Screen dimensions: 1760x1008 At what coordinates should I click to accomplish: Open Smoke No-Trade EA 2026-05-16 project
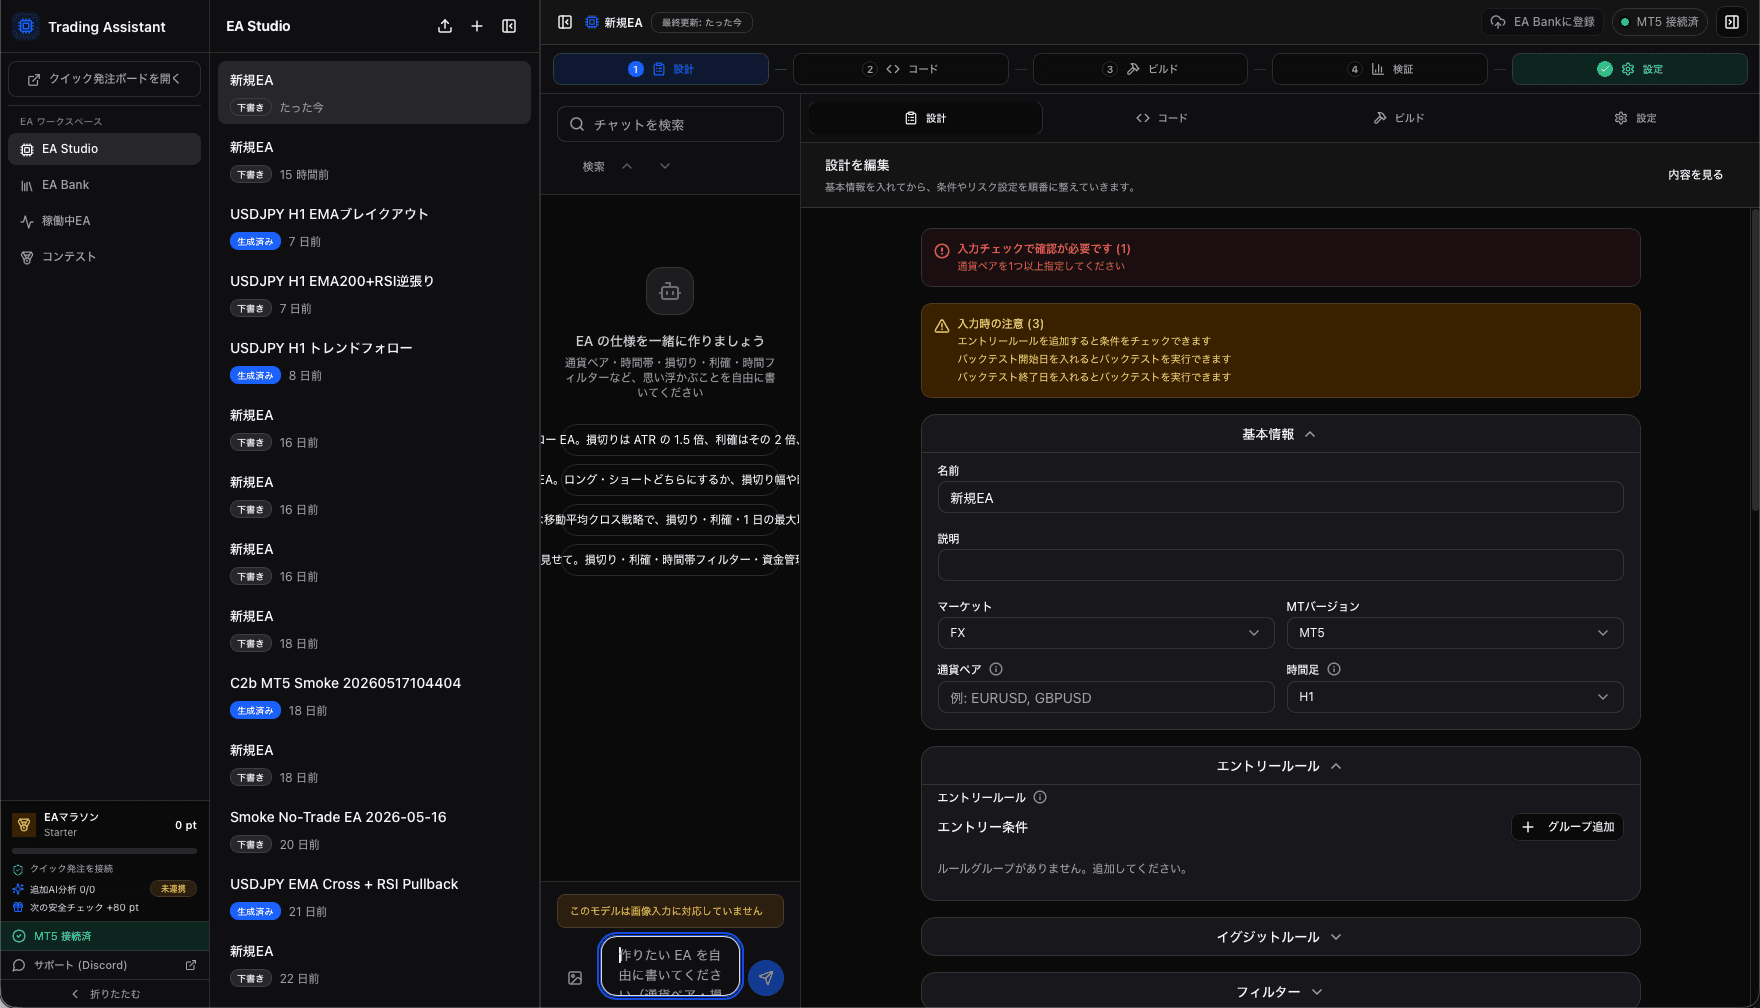pyautogui.click(x=374, y=830)
